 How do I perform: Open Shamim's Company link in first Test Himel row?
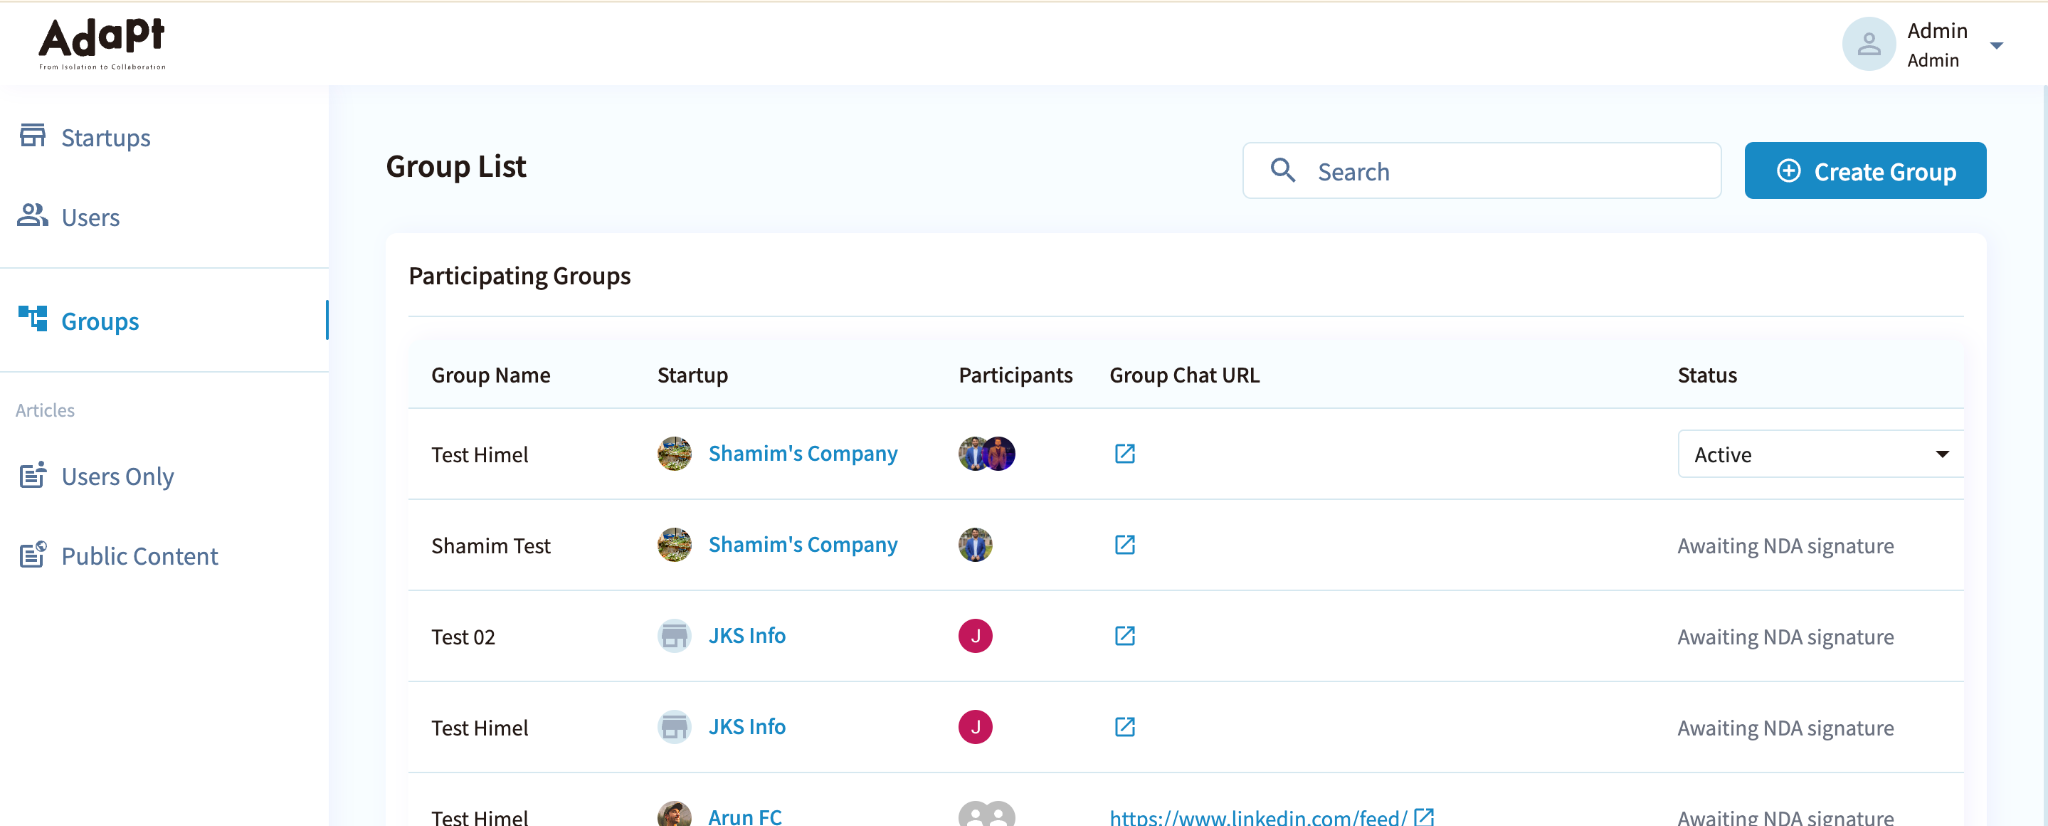[x=803, y=454]
